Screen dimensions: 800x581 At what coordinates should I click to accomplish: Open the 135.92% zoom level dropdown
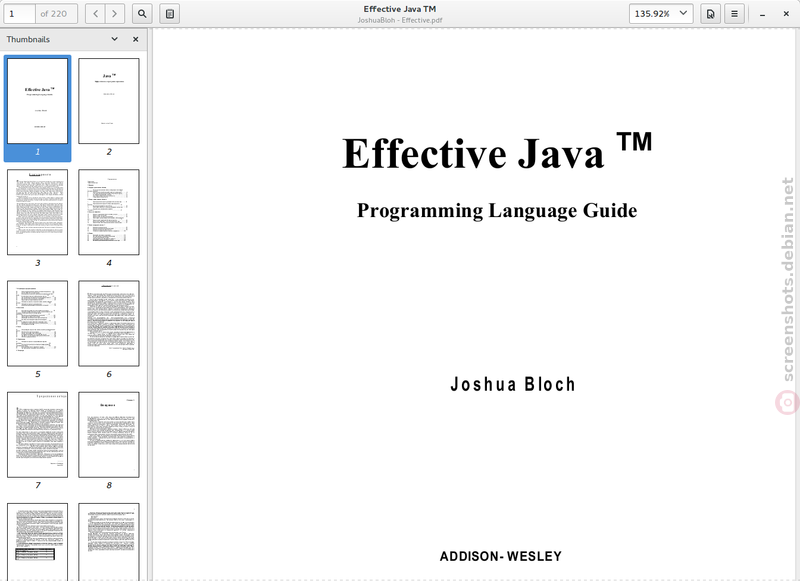[661, 14]
